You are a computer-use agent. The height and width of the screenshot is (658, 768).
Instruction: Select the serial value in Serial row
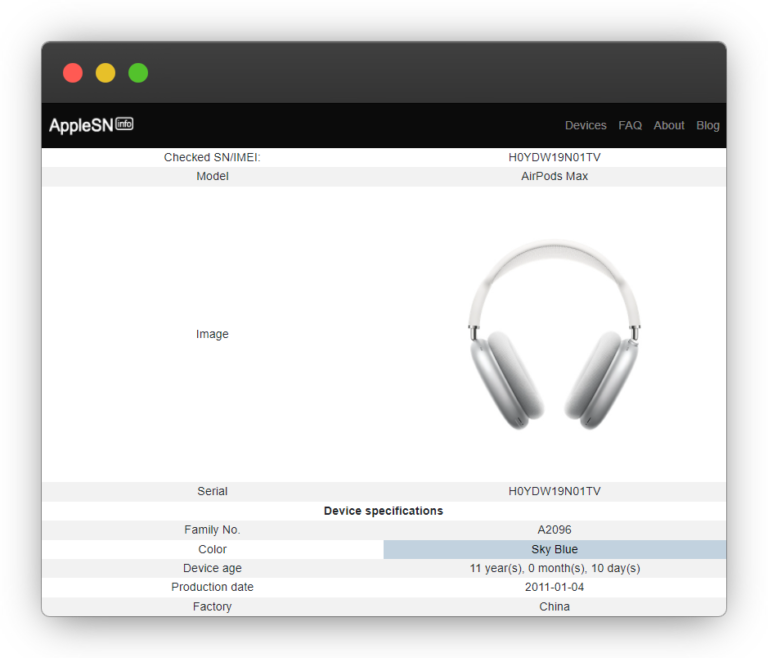(554, 491)
